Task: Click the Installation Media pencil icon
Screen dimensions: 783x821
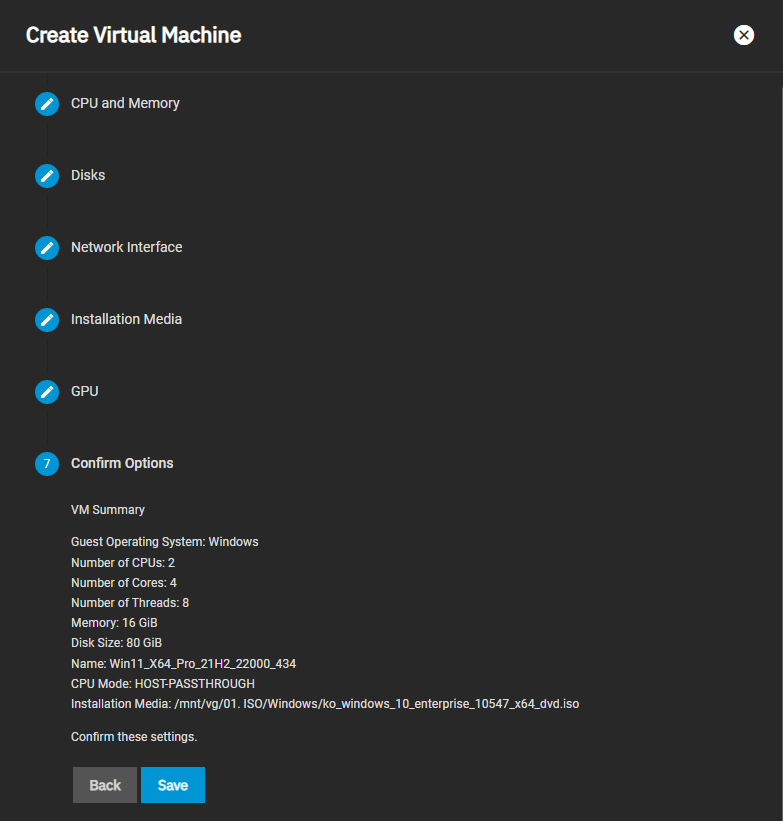Action: 47,319
